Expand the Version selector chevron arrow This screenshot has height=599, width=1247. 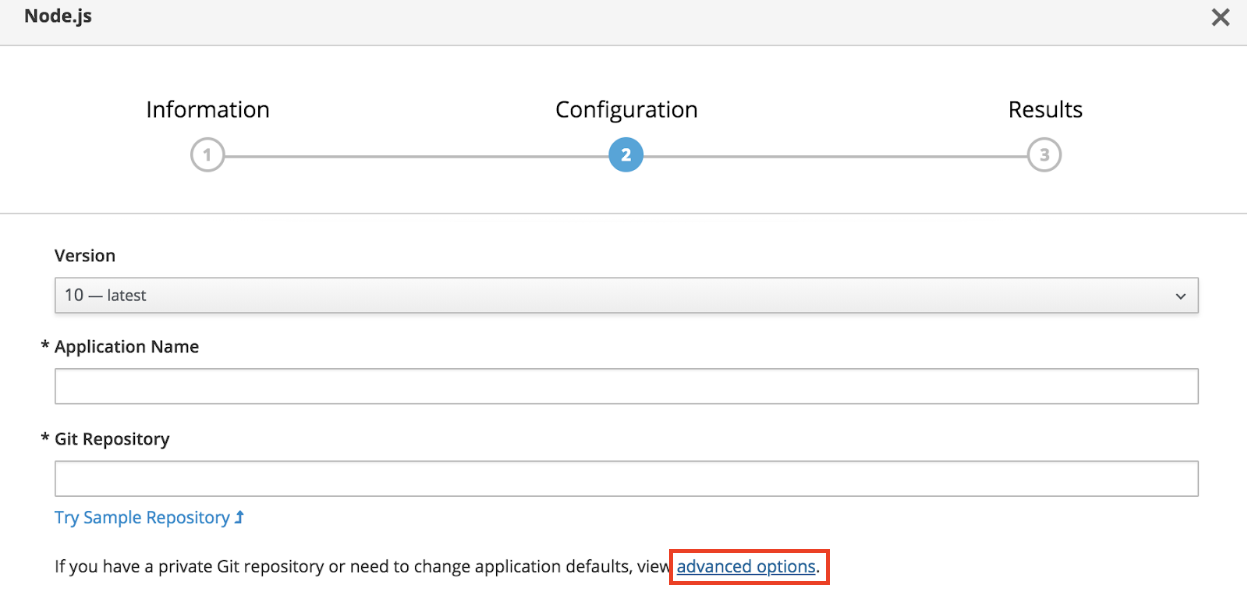(x=1181, y=296)
